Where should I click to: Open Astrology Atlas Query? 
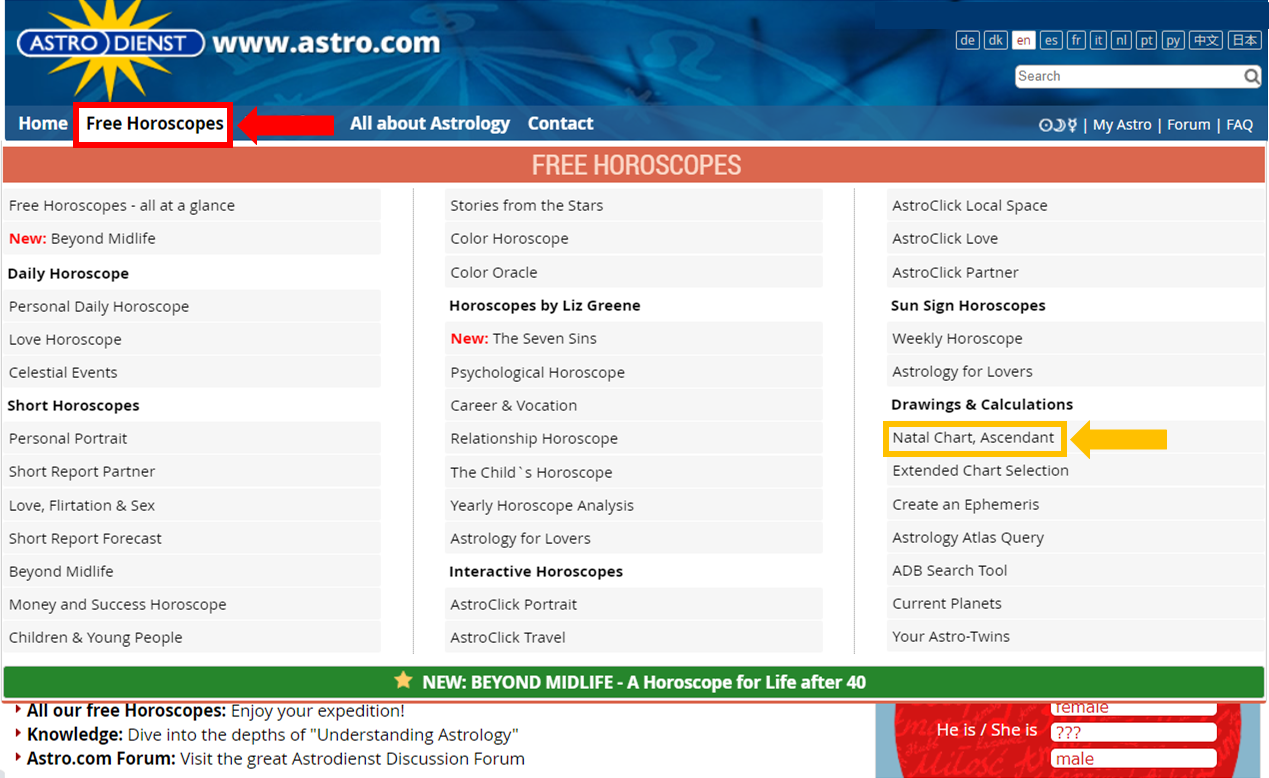pos(1076,537)
